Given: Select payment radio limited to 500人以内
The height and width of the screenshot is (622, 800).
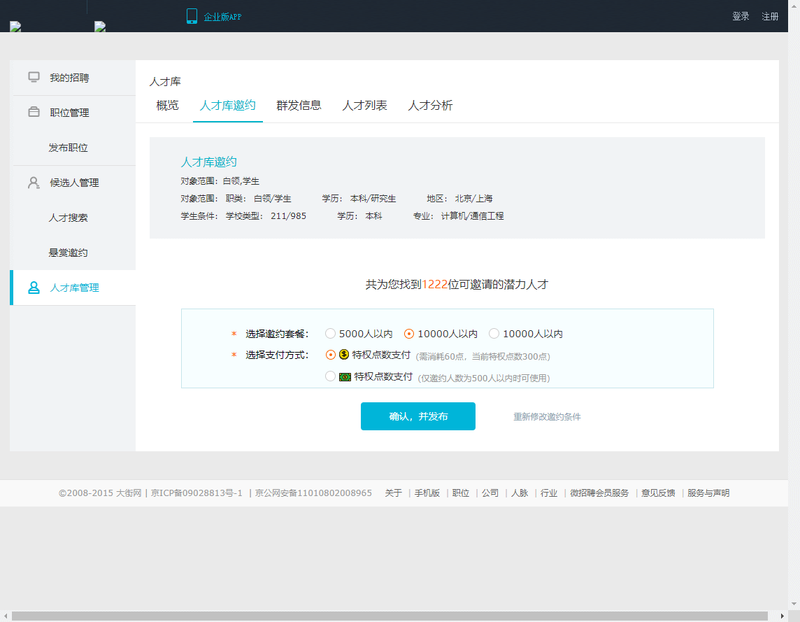Looking at the screenshot, I should pos(330,376).
